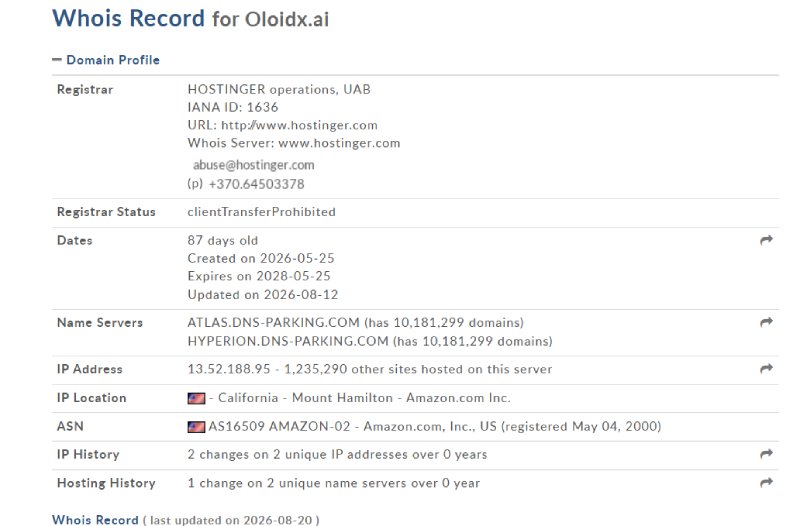Select the HYPERION.DNS-PARKING.COM name server
This screenshot has height=526, width=800.
coord(288,341)
